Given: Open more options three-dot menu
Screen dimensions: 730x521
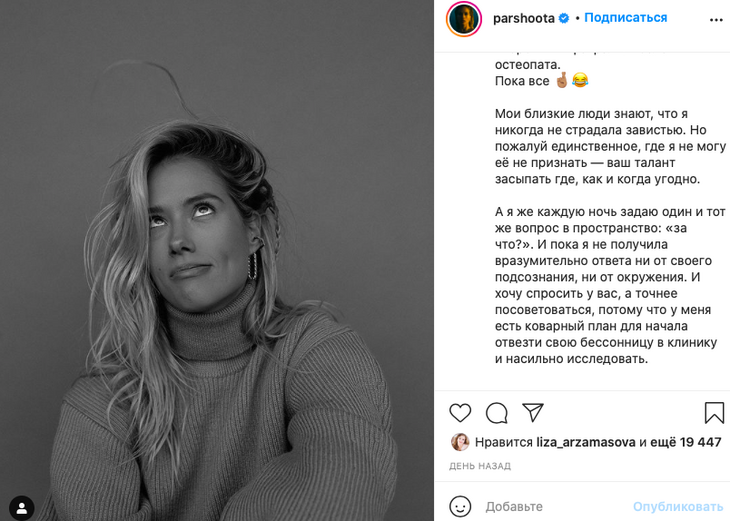Looking at the screenshot, I should 716,20.
